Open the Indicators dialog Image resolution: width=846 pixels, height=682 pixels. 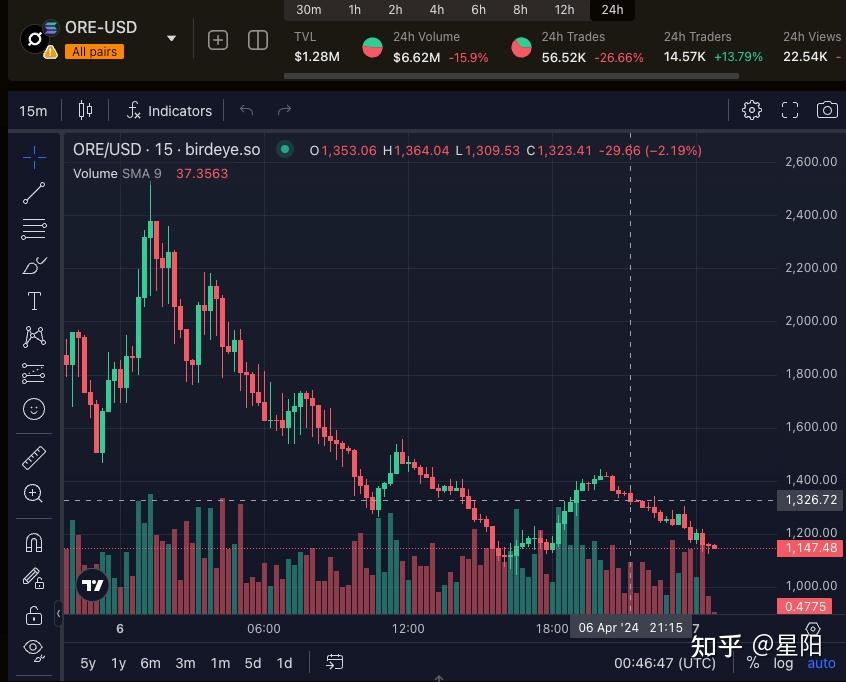point(169,111)
